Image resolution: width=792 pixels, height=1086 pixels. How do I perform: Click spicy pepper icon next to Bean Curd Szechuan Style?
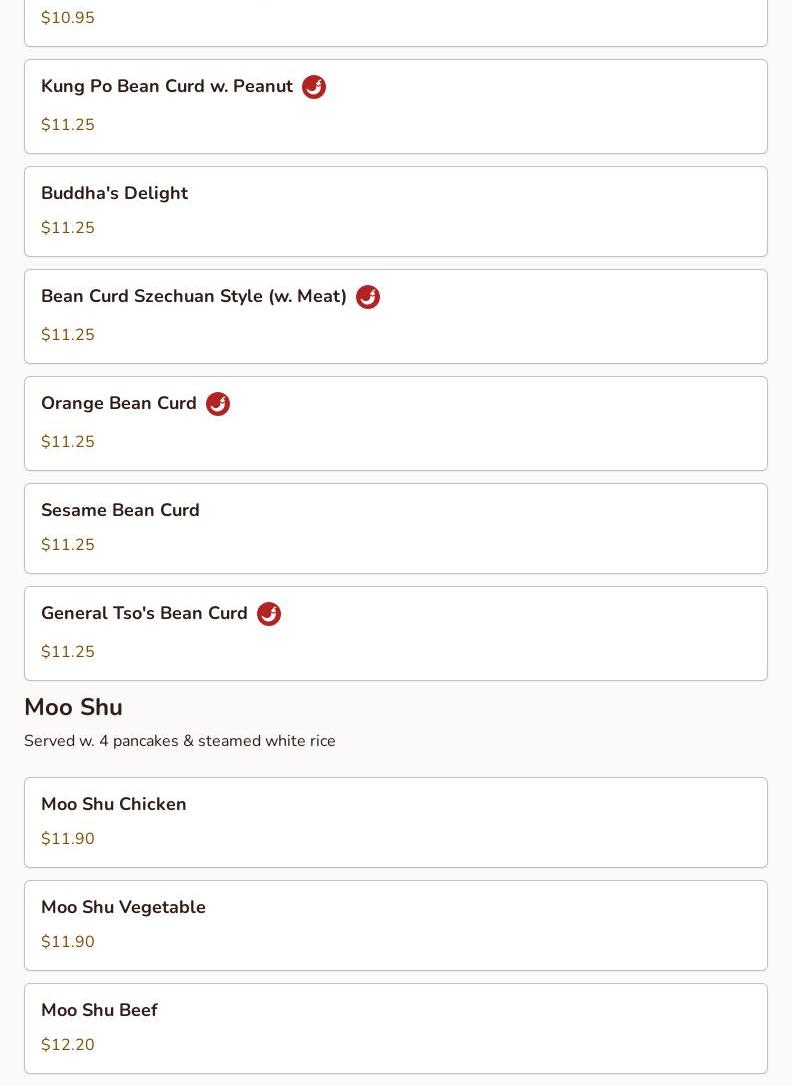(x=368, y=297)
